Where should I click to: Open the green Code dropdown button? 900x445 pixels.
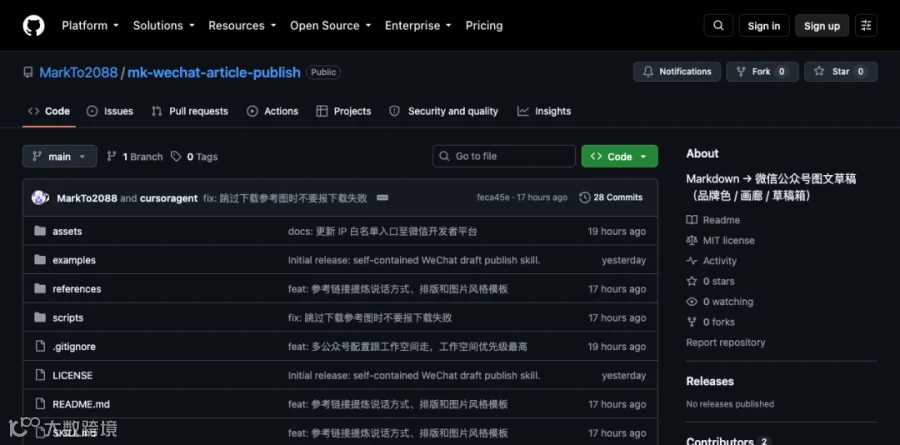619,157
